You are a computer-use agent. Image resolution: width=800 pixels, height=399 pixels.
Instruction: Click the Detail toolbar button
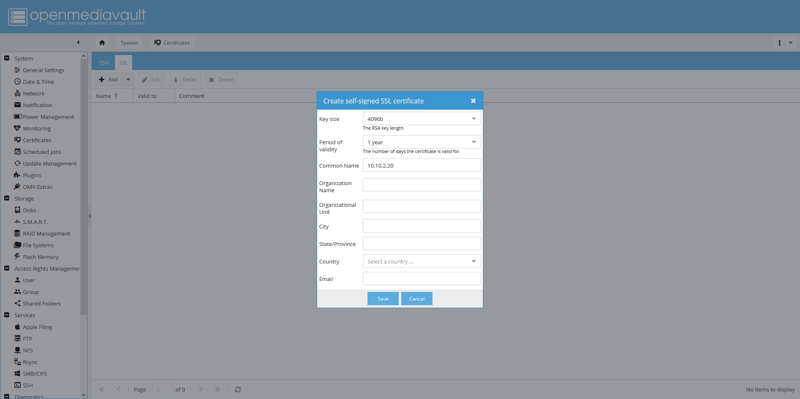click(185, 80)
